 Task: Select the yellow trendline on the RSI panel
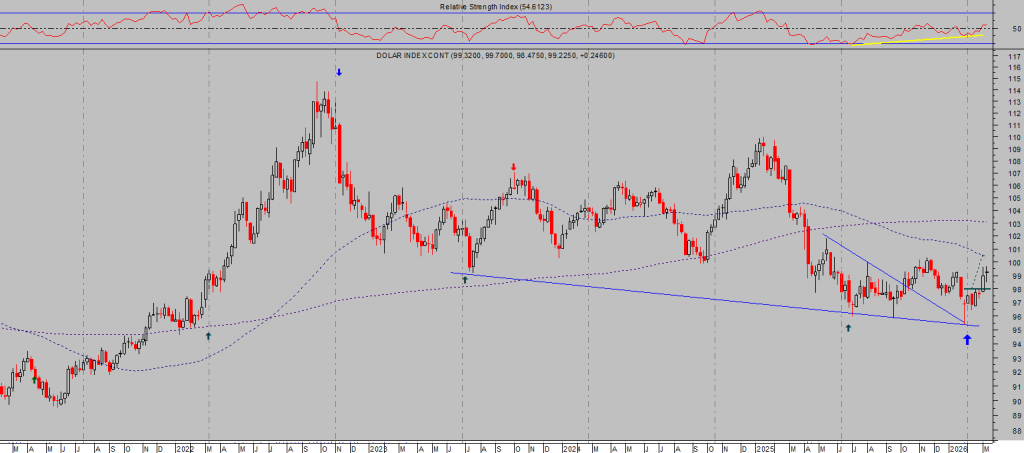point(915,39)
